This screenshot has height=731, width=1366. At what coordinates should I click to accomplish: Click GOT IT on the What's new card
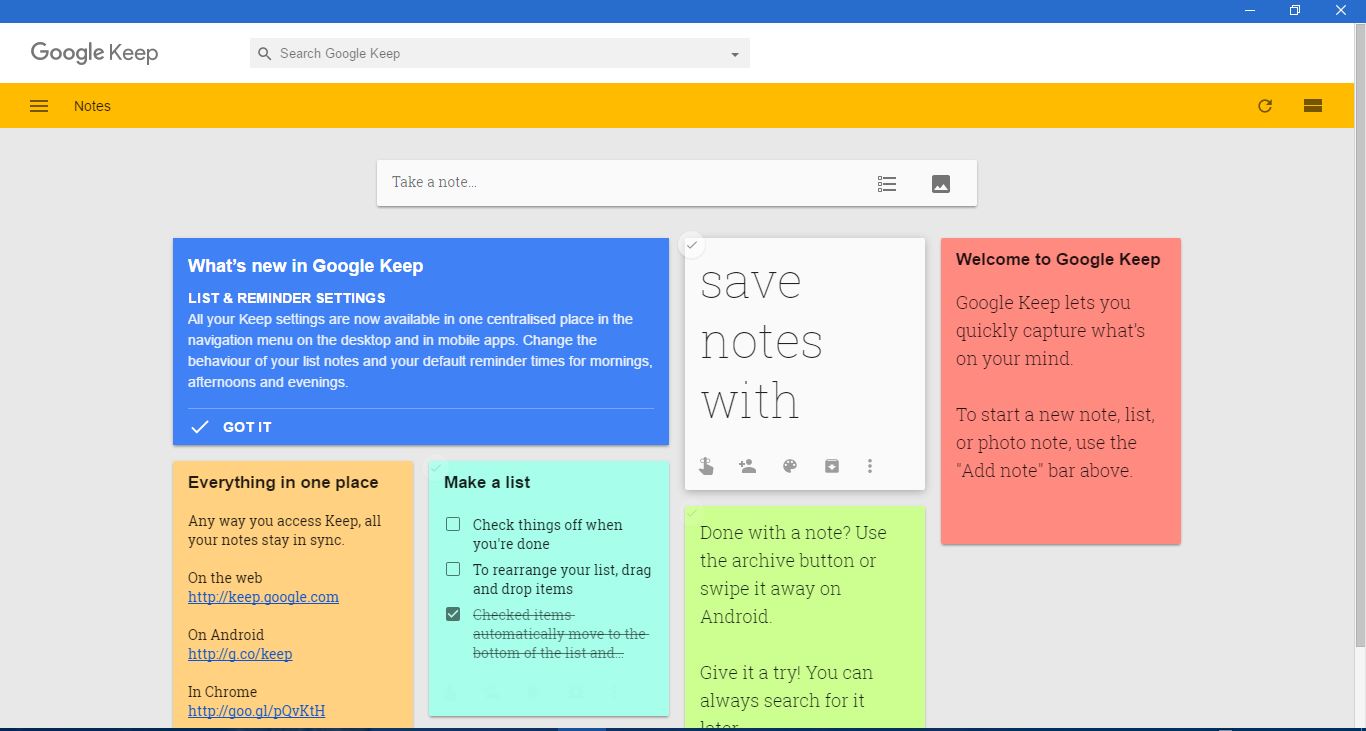click(x=247, y=427)
